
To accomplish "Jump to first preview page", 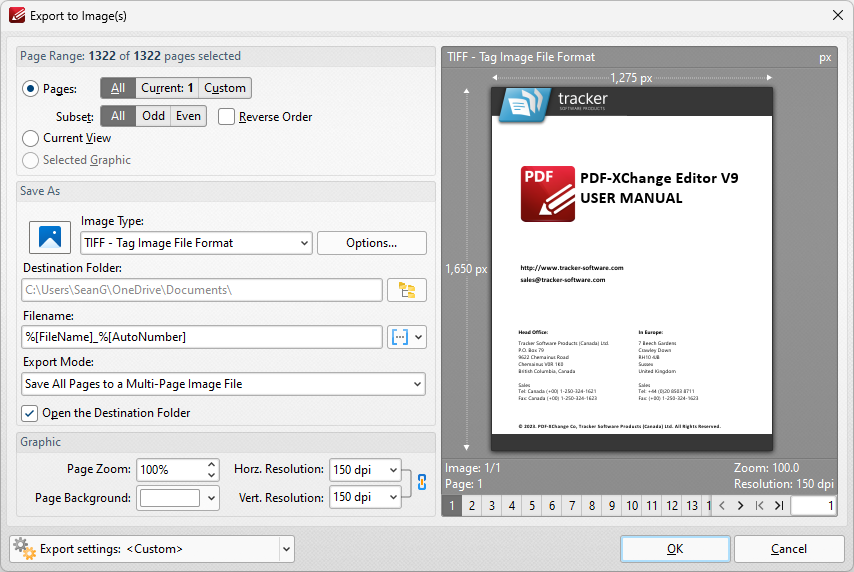I will pos(759,506).
